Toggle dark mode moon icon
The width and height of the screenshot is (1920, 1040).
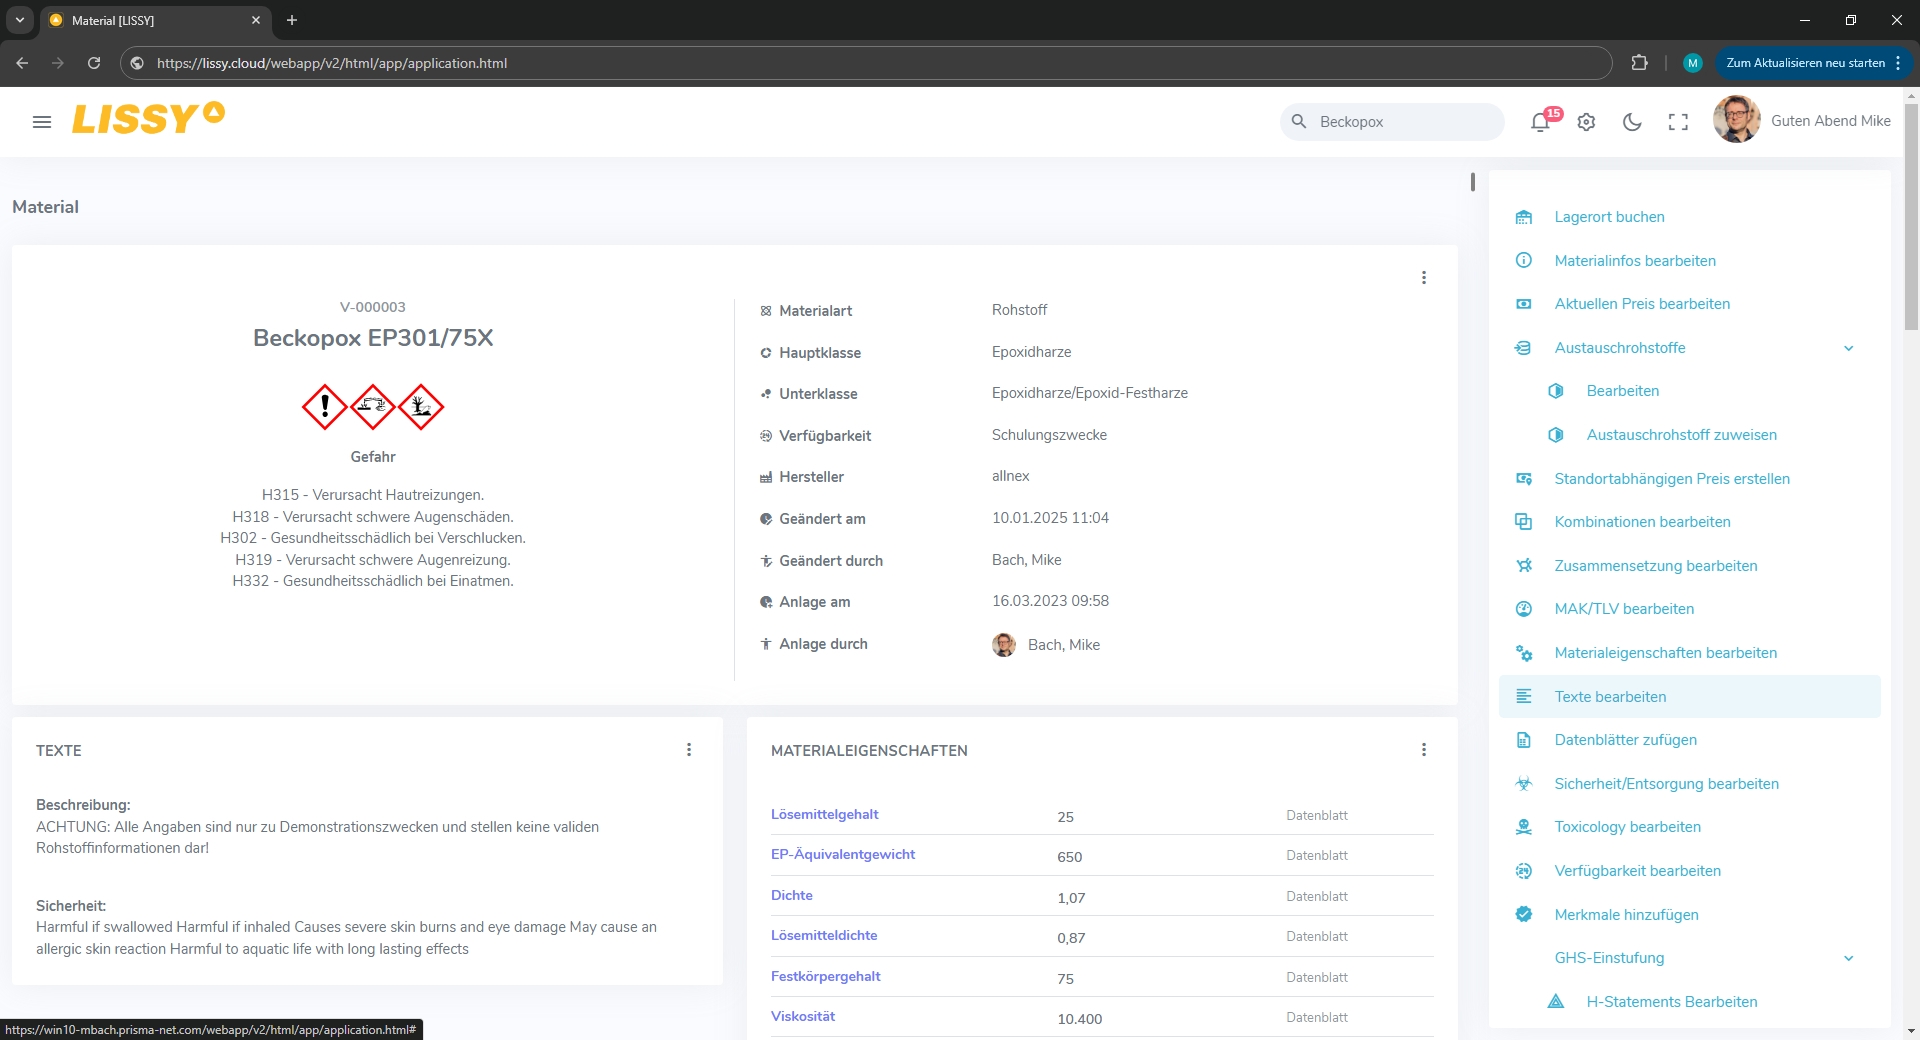coord(1632,122)
